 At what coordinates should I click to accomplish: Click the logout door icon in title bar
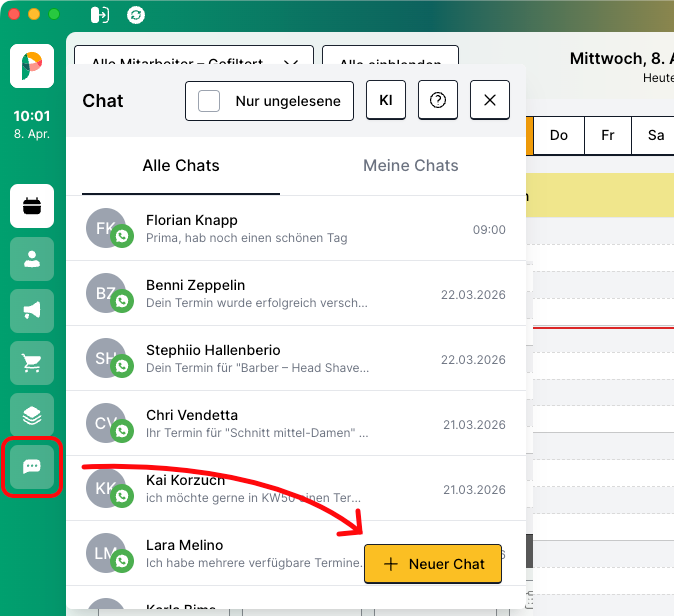click(x=100, y=15)
